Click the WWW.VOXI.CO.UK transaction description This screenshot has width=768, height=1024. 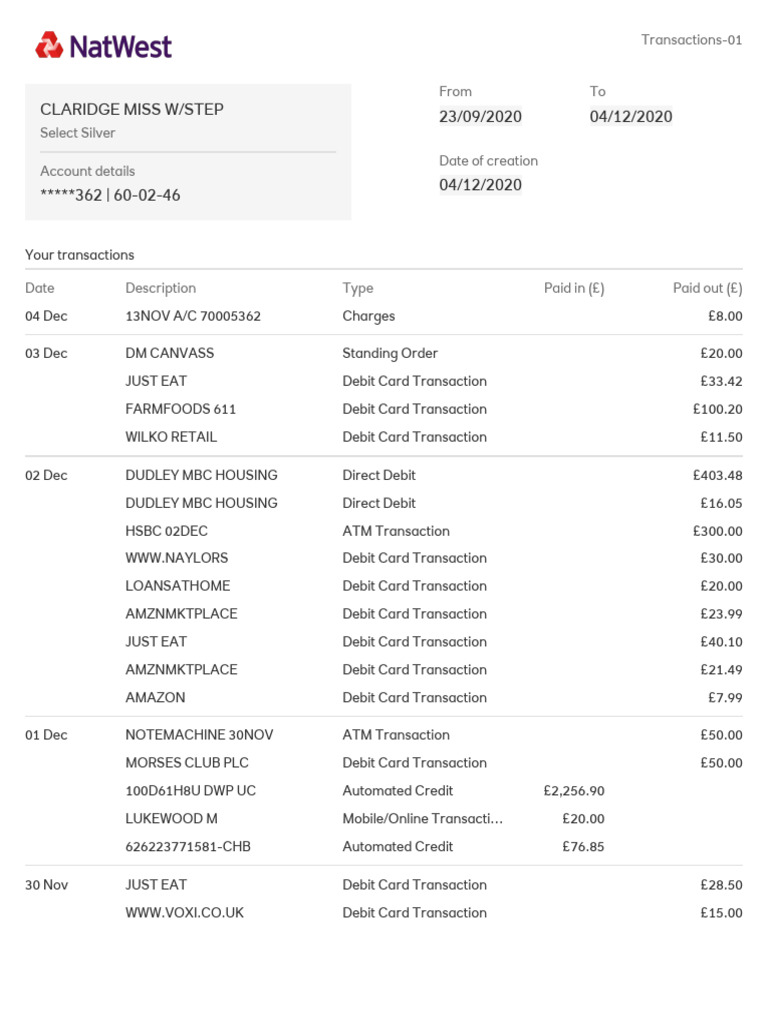pos(185,912)
